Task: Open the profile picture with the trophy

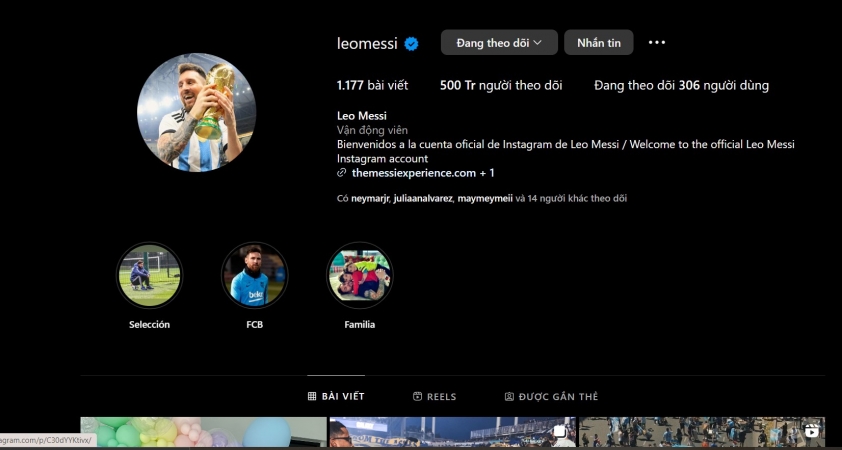Action: tap(197, 112)
